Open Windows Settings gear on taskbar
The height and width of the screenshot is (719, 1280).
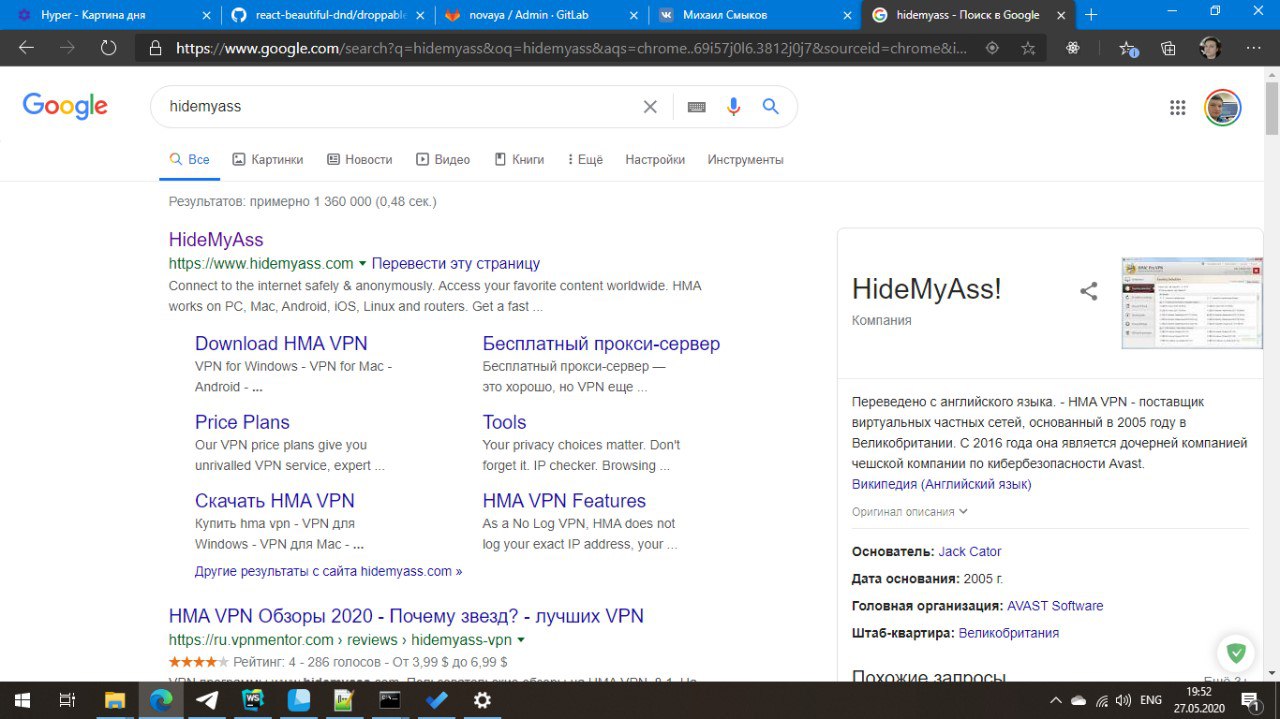coord(482,700)
